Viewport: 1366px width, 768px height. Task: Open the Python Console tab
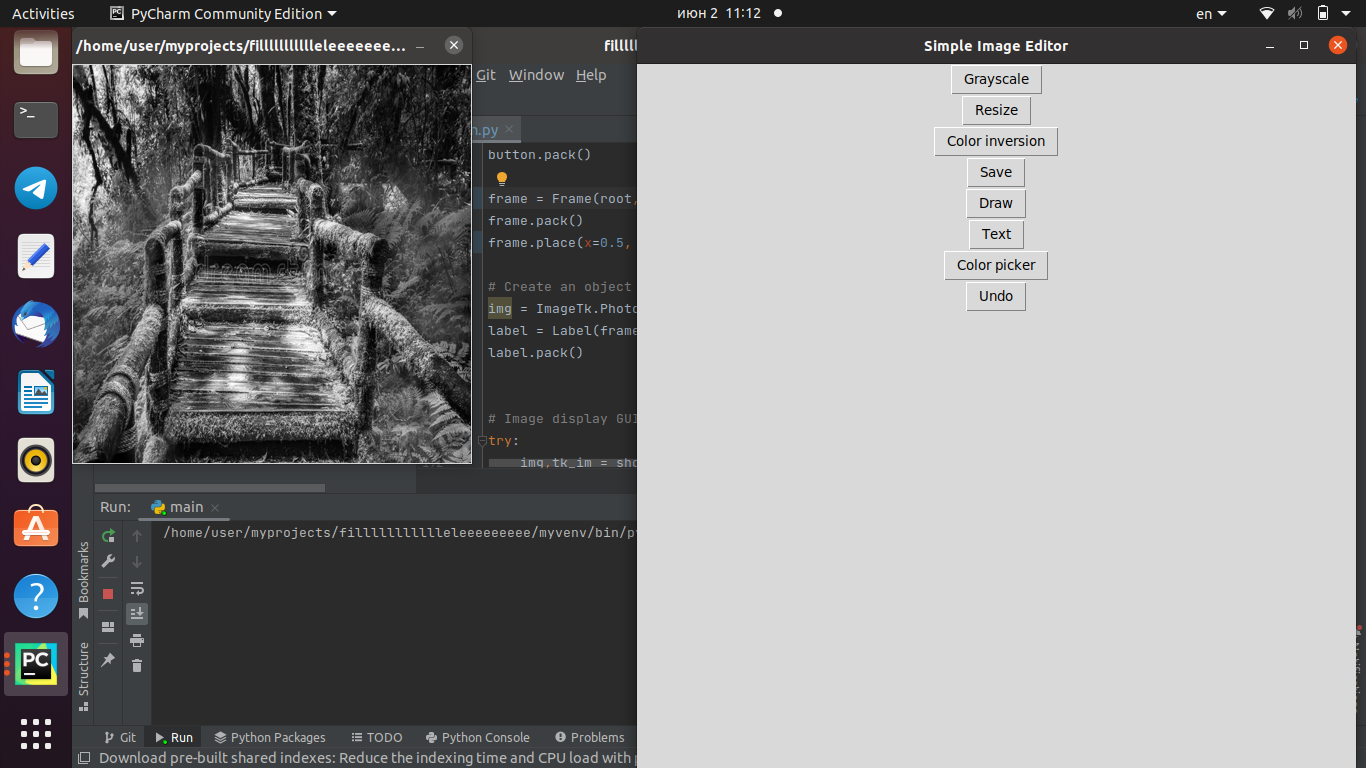477,737
